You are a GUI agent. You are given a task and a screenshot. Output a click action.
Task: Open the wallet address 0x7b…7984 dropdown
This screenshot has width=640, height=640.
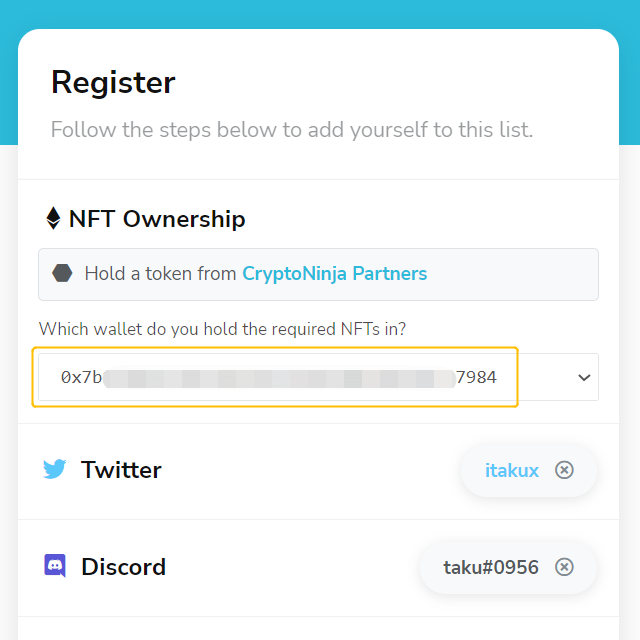coord(318,377)
